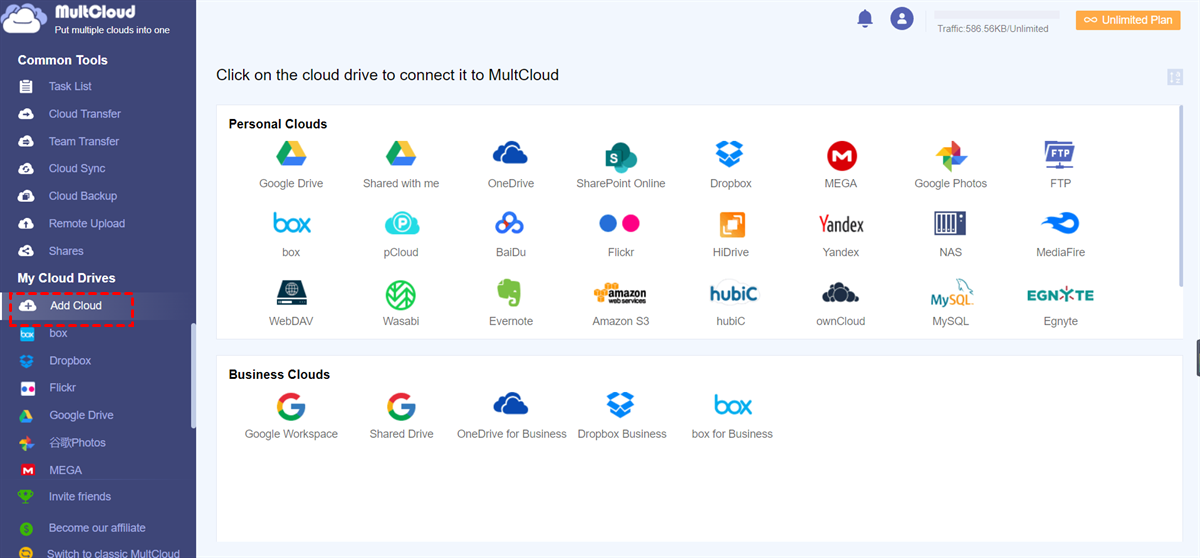Open the 谷歌Photos drive in sidebar
This screenshot has height=558, width=1200.
tap(77, 443)
